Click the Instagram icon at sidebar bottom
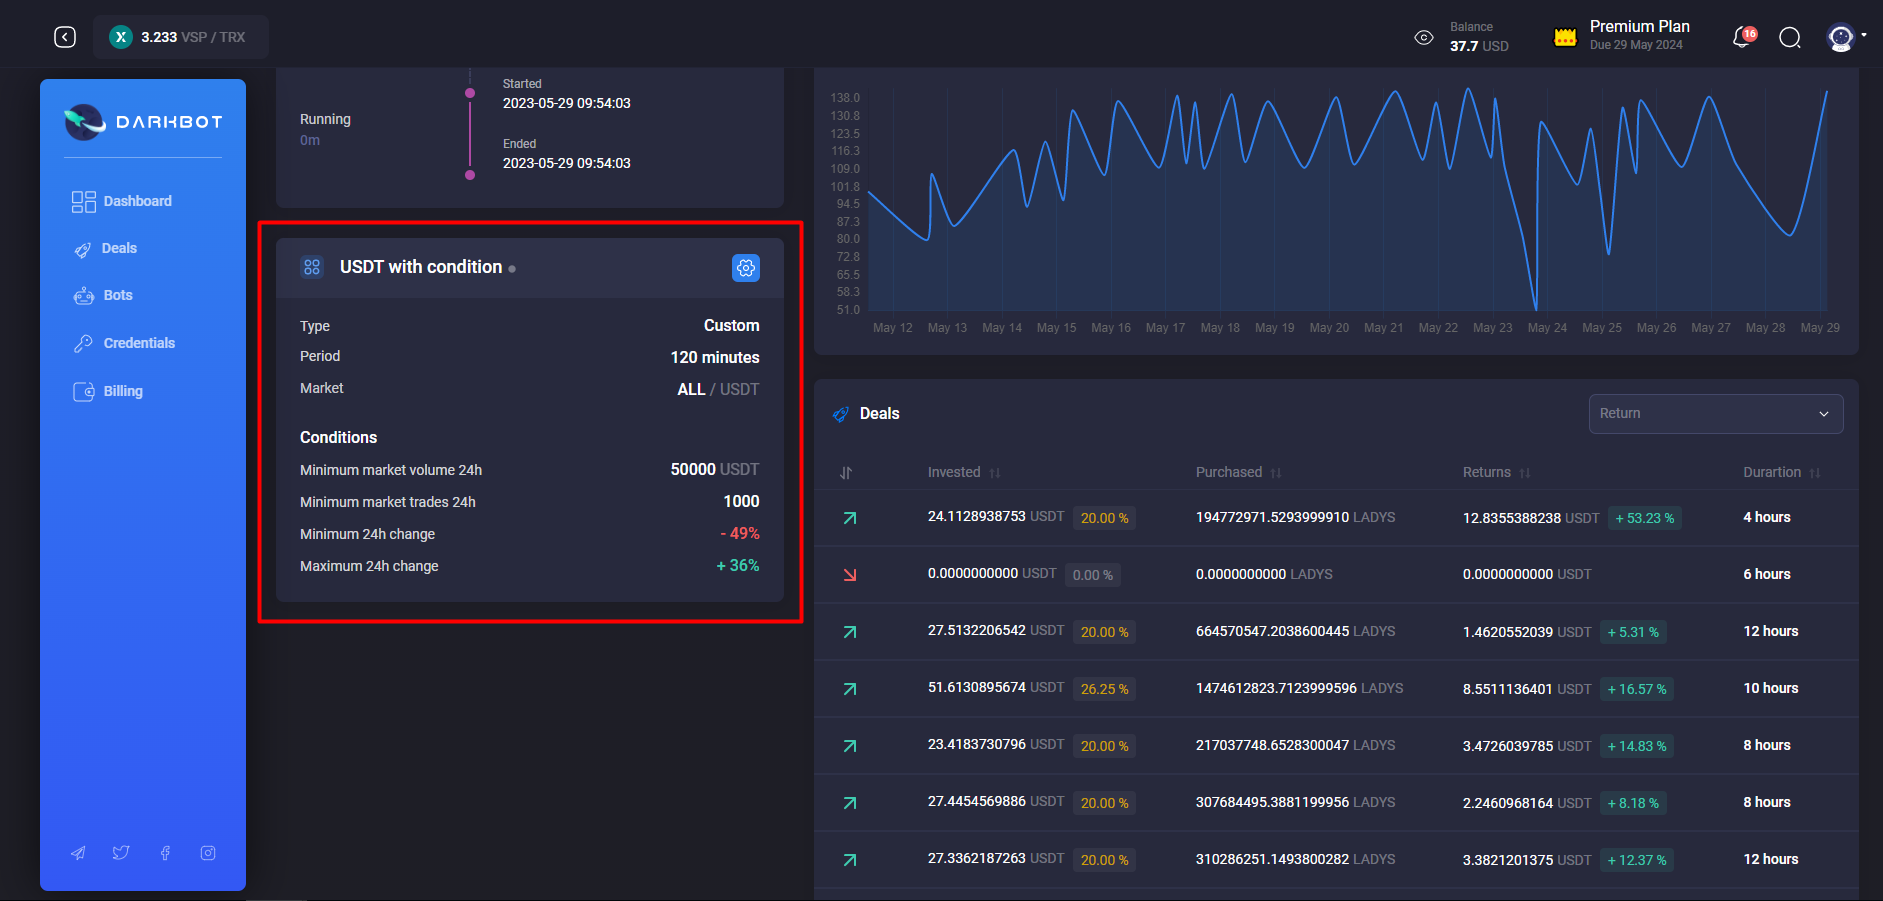The width and height of the screenshot is (1883, 901). pos(207,852)
